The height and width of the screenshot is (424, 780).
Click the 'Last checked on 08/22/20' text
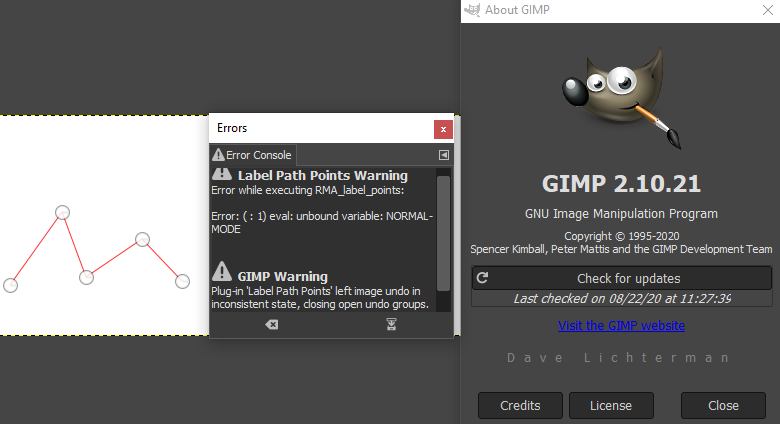[x=622, y=299]
